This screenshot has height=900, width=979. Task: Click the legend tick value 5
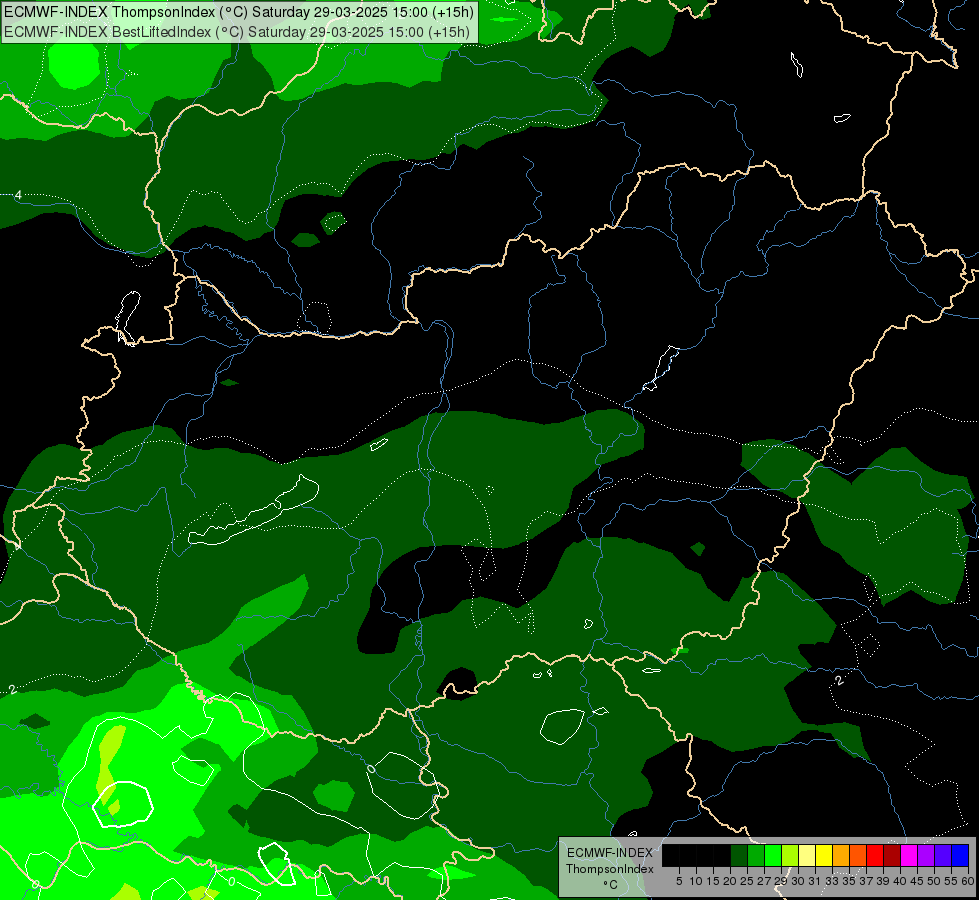tap(679, 881)
